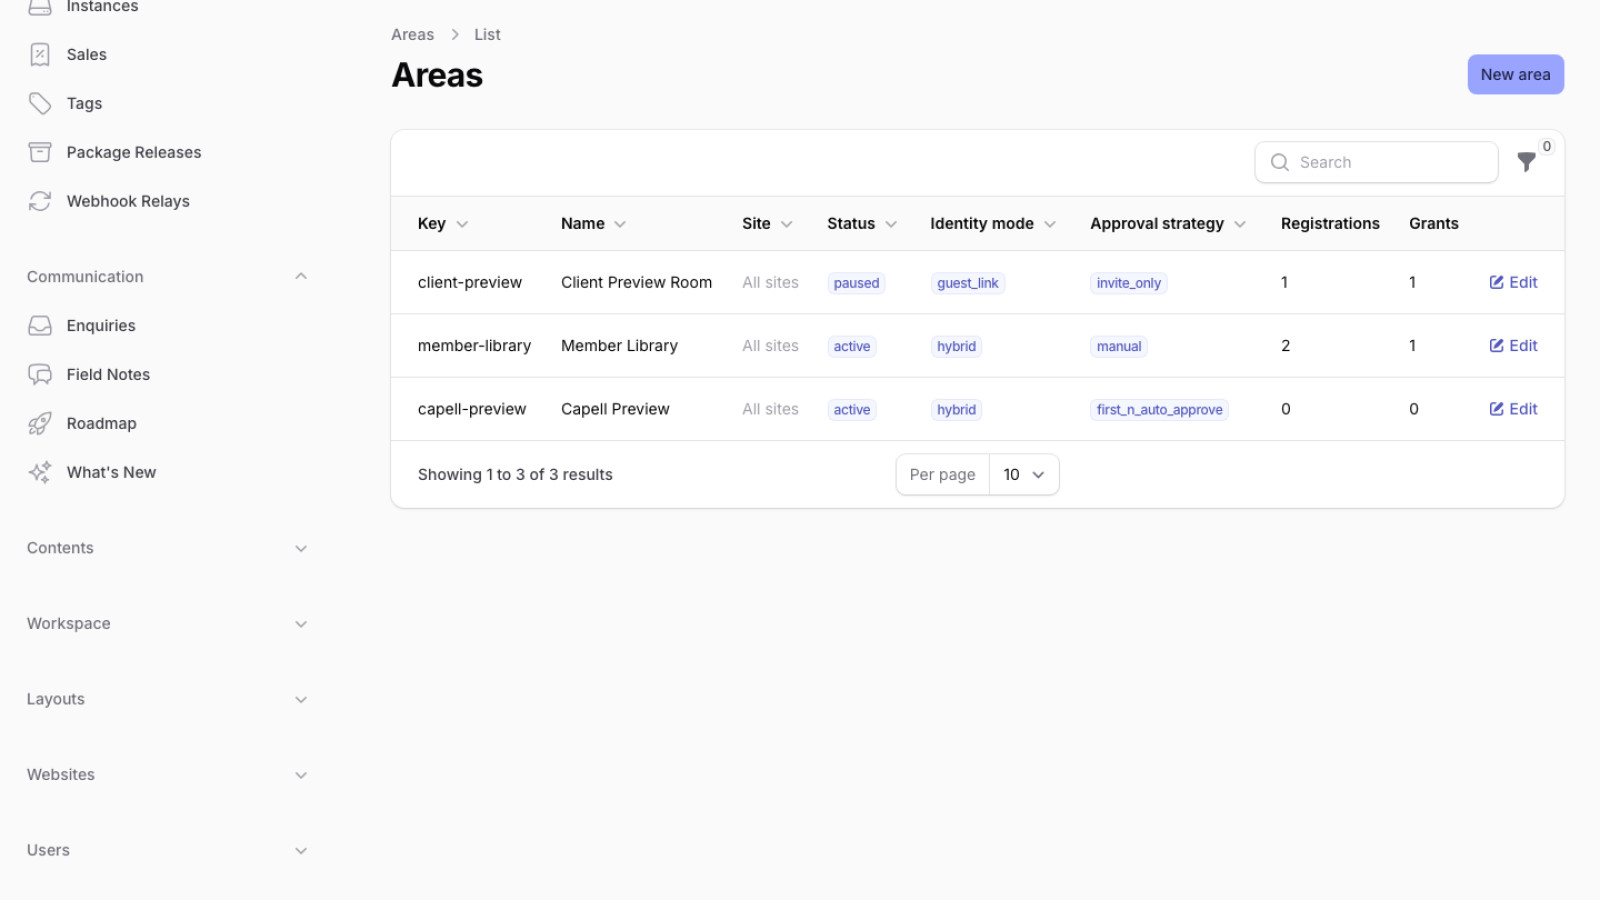Click the Instances sidebar icon

pyautogui.click(x=40, y=7)
